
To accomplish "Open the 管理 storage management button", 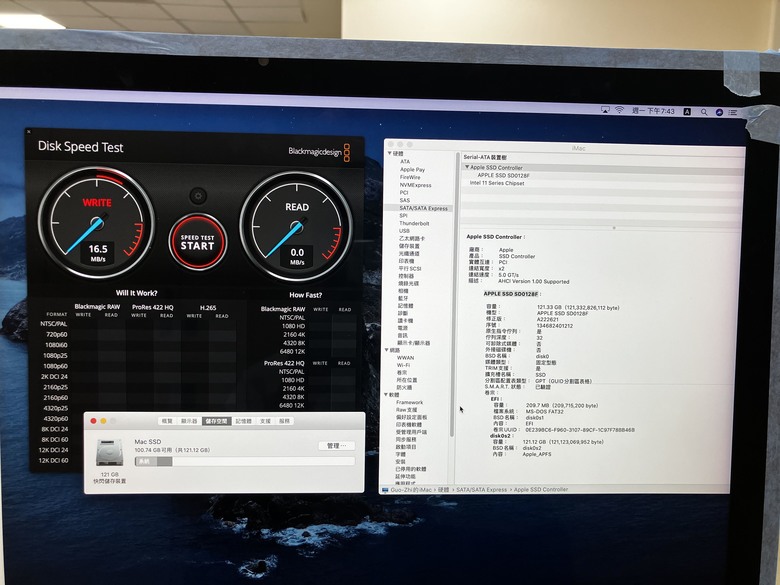I will (337, 446).
